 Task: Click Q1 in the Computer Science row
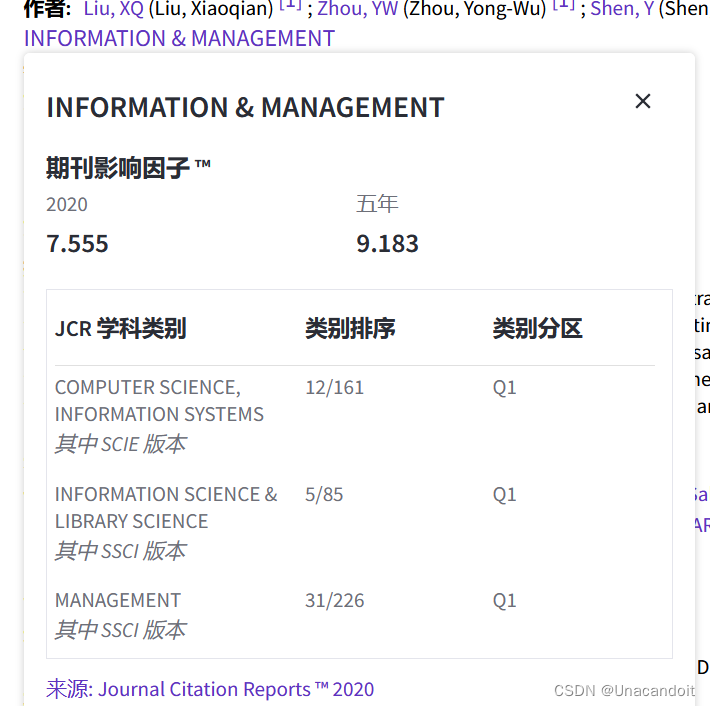(504, 388)
